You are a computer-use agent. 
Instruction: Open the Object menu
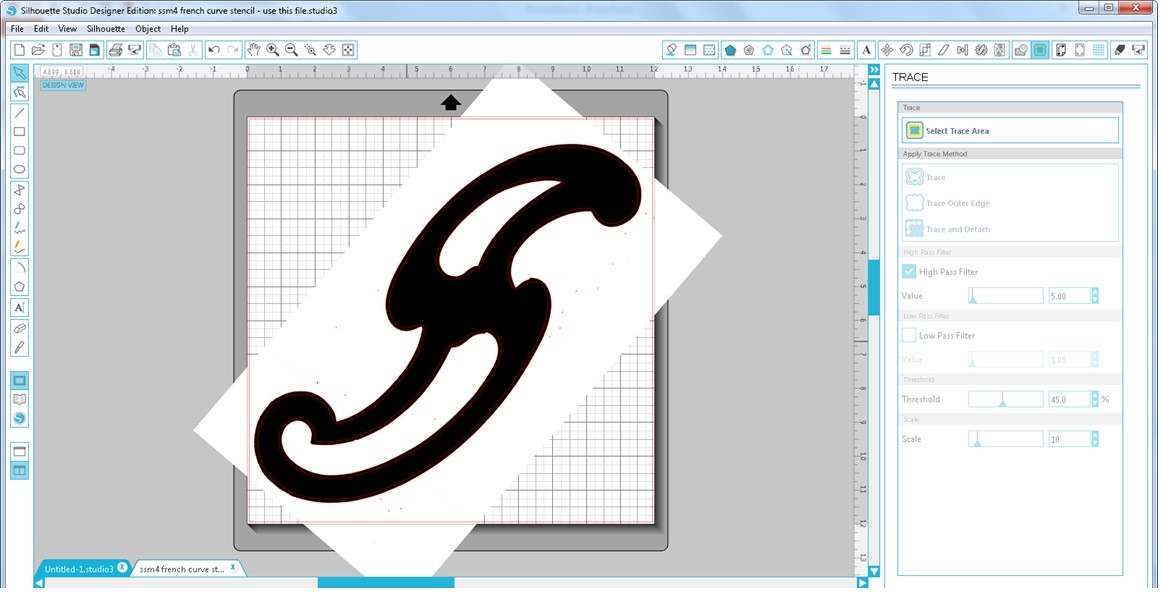(x=148, y=29)
